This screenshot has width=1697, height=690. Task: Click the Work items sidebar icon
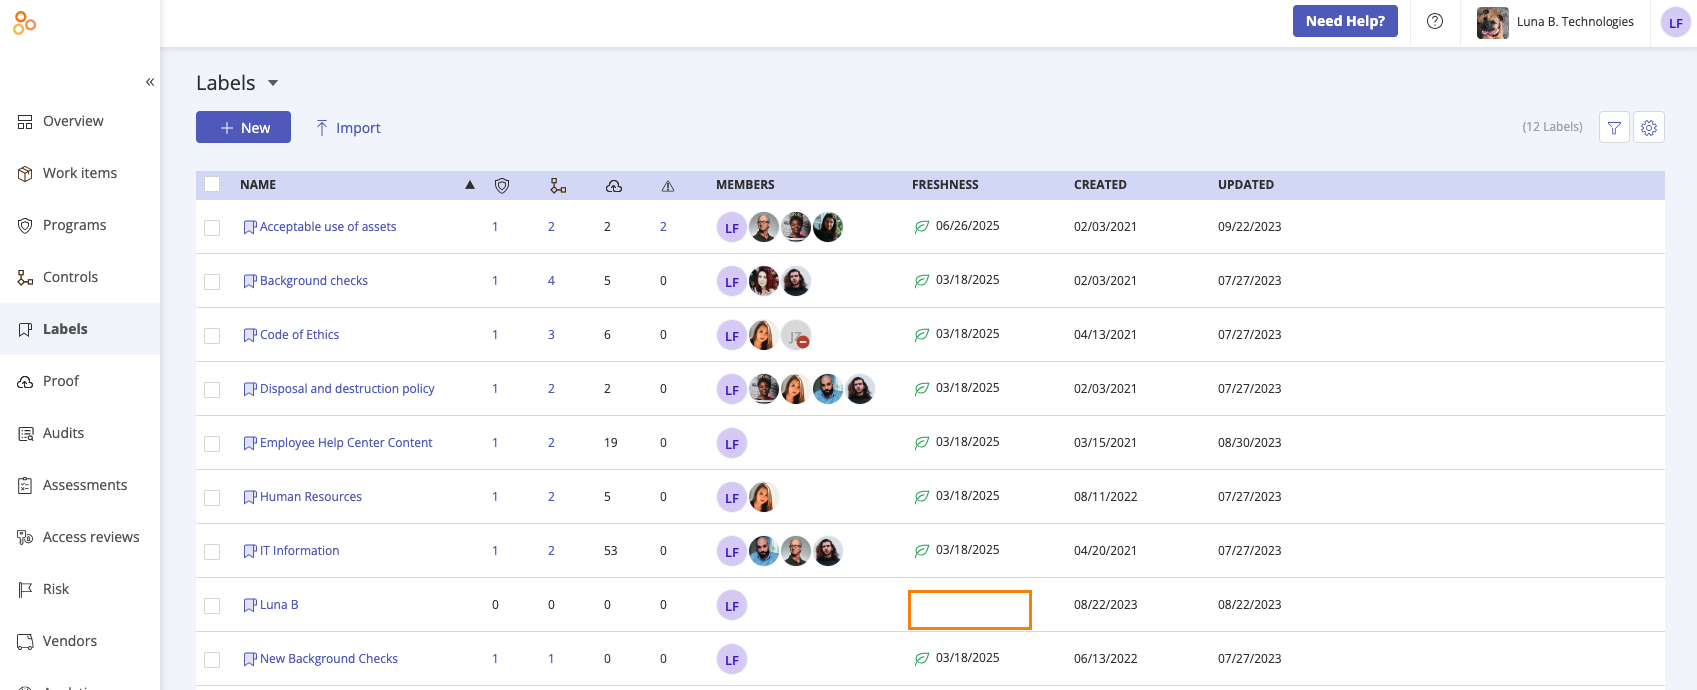(x=25, y=174)
